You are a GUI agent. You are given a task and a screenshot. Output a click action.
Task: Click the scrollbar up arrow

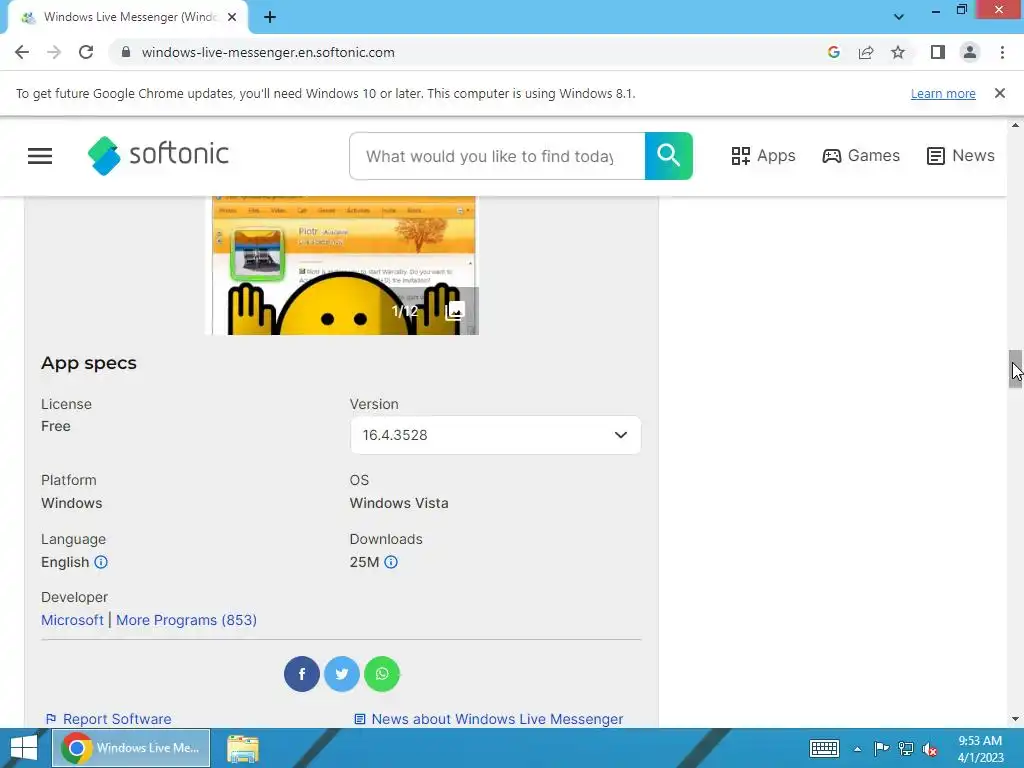click(1015, 125)
